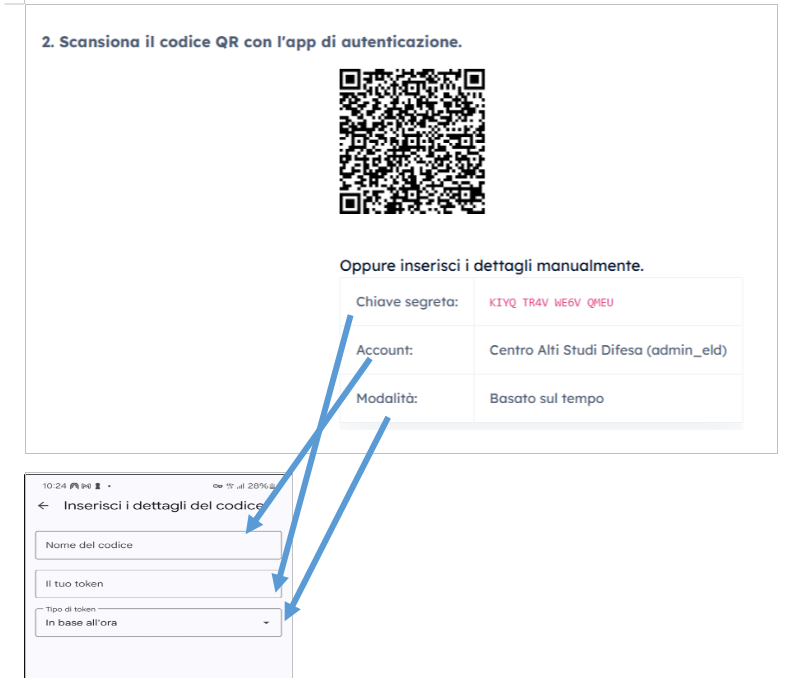Tap the wifi status icon beside signal bars
Image resolution: width=798 pixels, height=678 pixels.
point(230,486)
